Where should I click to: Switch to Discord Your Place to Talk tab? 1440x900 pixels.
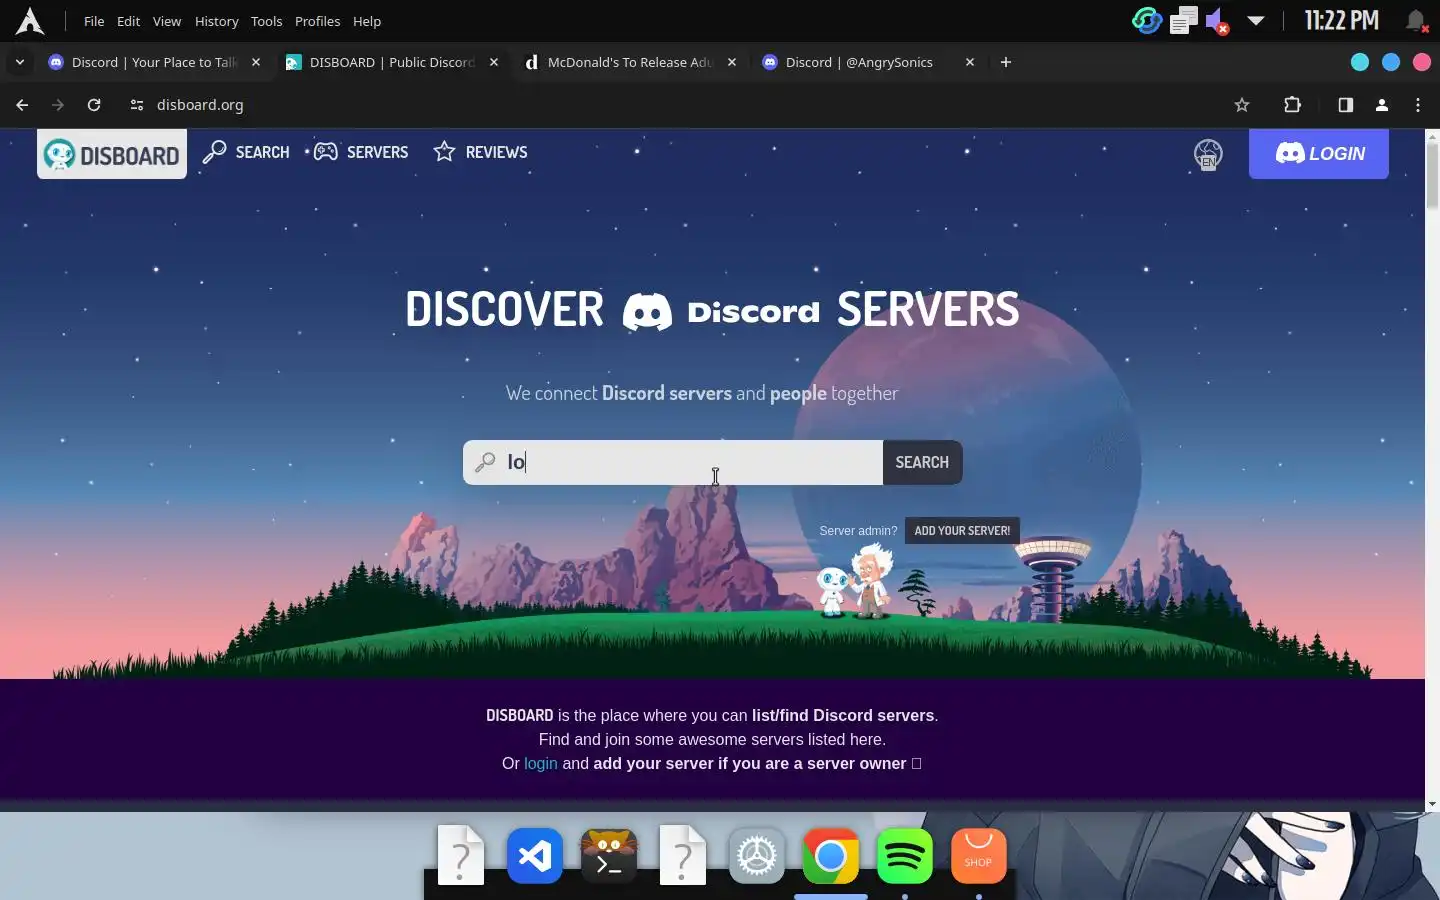pos(155,62)
